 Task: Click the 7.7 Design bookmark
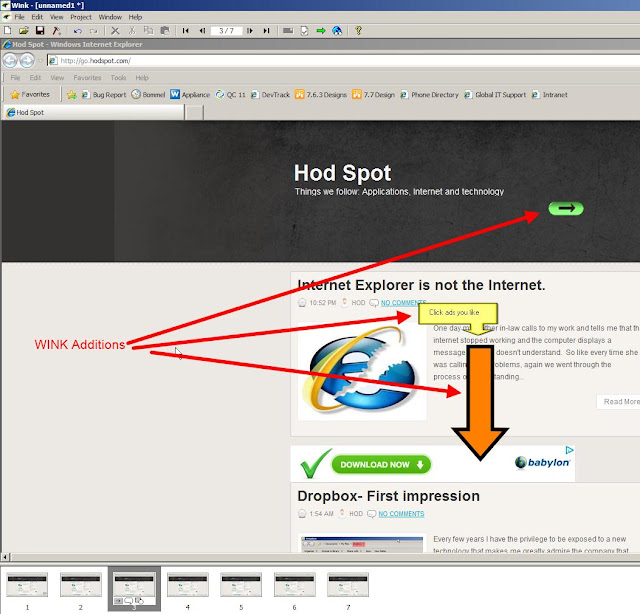373,95
